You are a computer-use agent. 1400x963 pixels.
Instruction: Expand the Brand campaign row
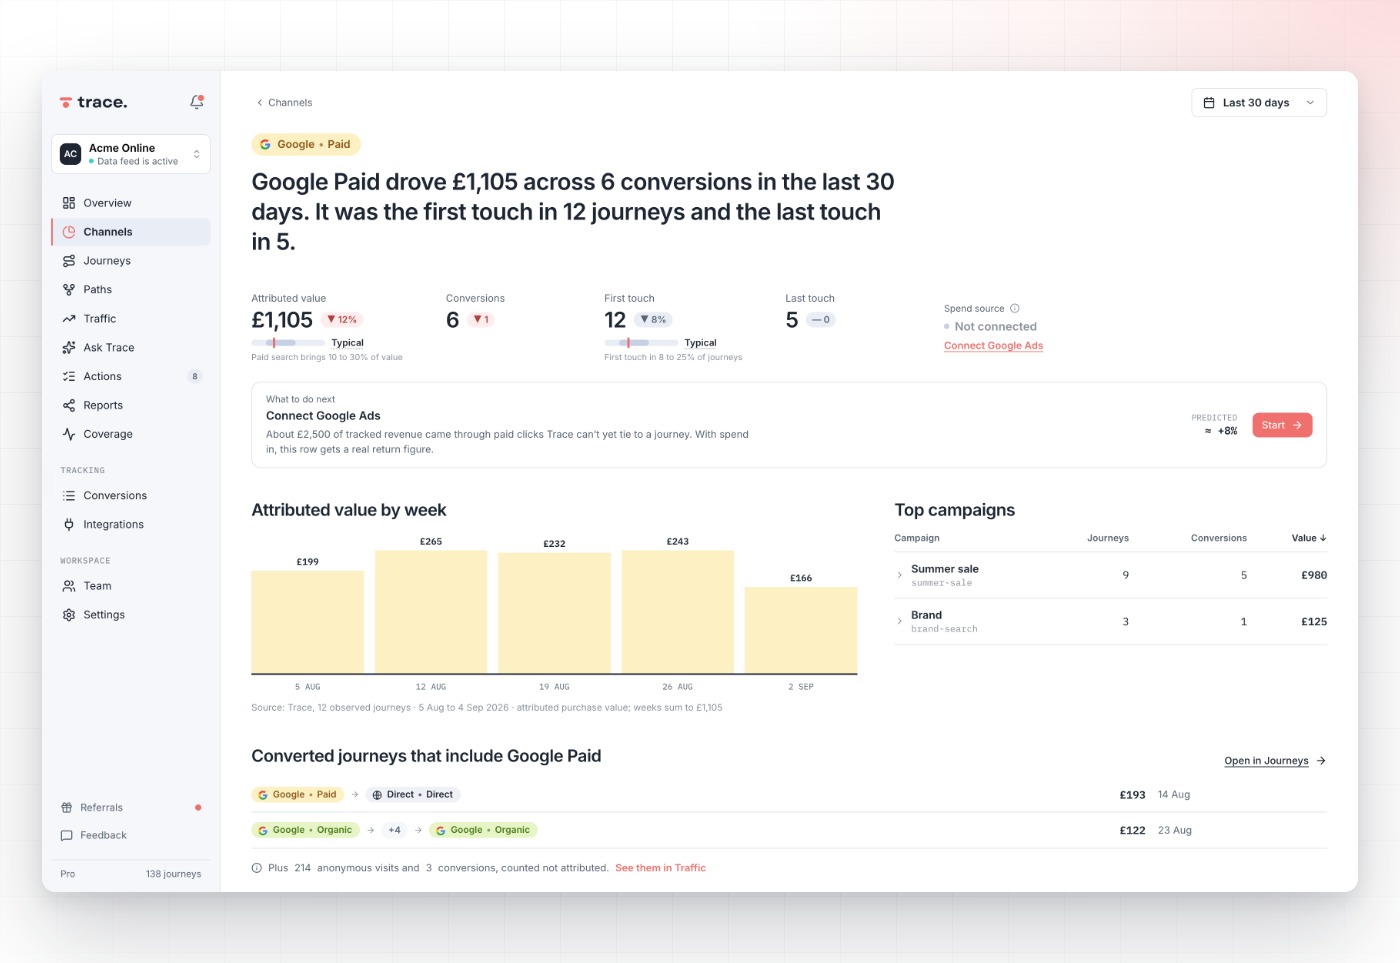click(900, 622)
